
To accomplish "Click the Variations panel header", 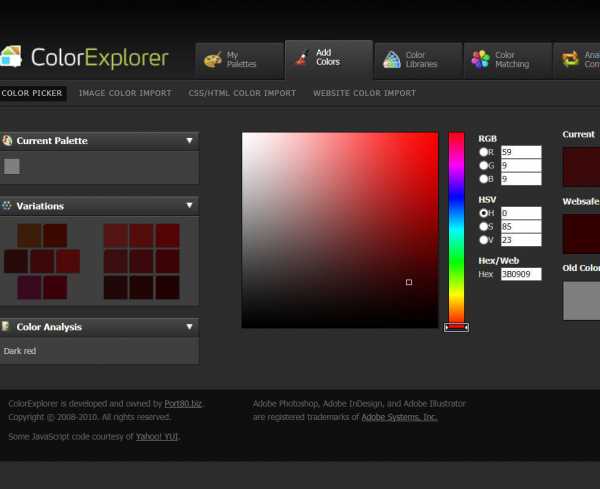I will [x=99, y=206].
